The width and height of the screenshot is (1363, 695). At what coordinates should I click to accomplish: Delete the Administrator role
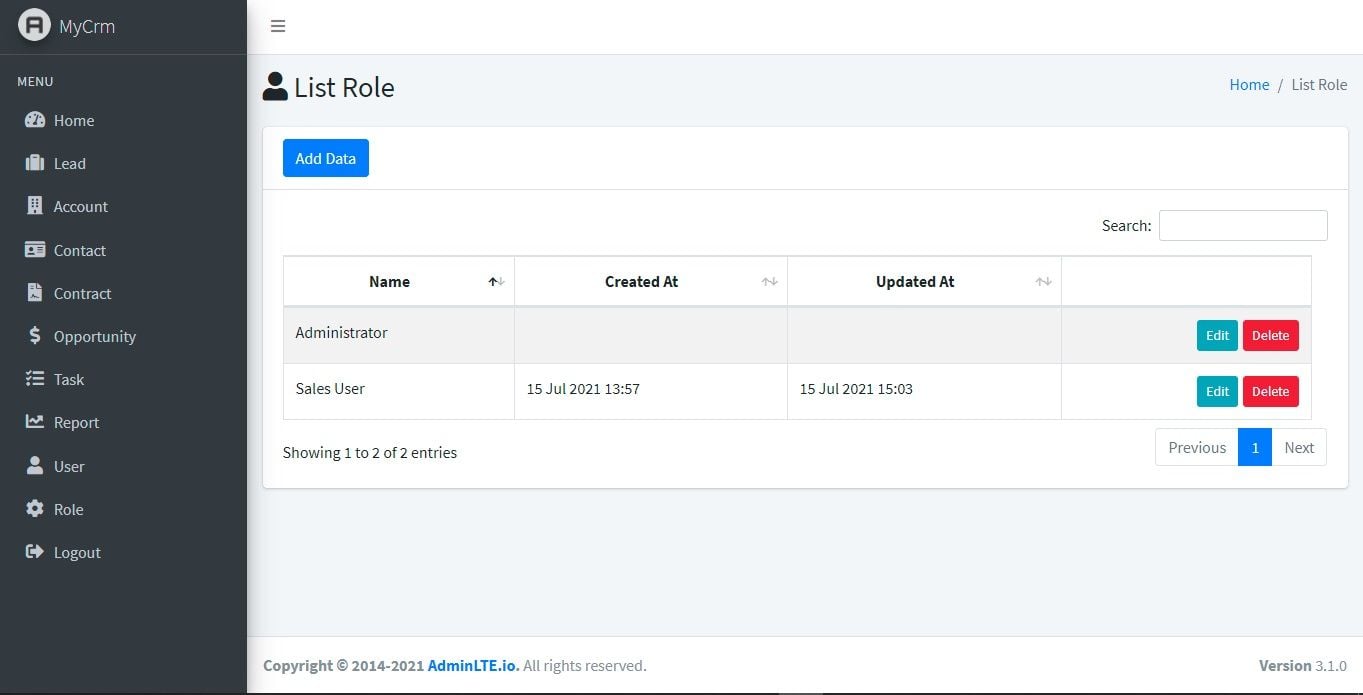1270,335
